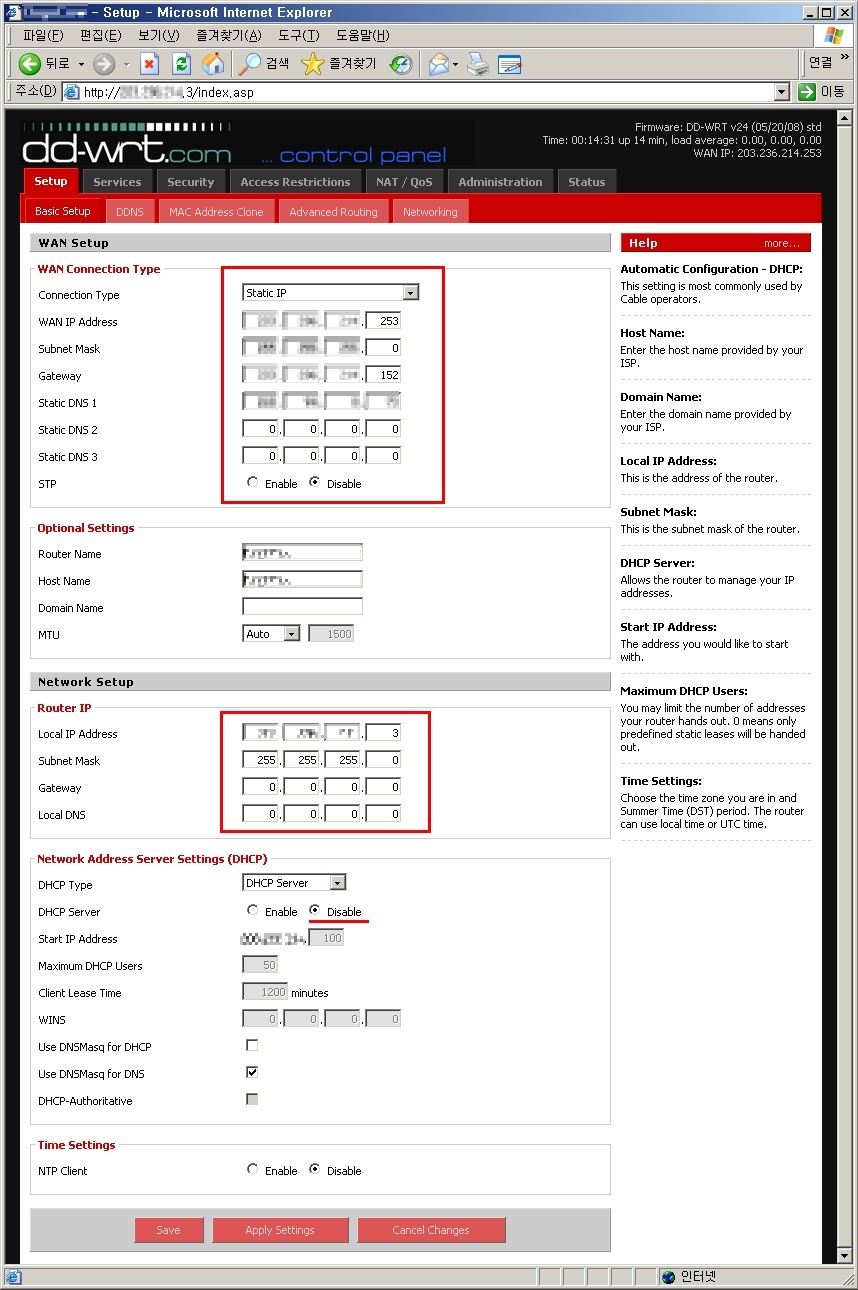The width and height of the screenshot is (858, 1290).
Task: Click the Apply Settings button
Action: click(x=280, y=1230)
